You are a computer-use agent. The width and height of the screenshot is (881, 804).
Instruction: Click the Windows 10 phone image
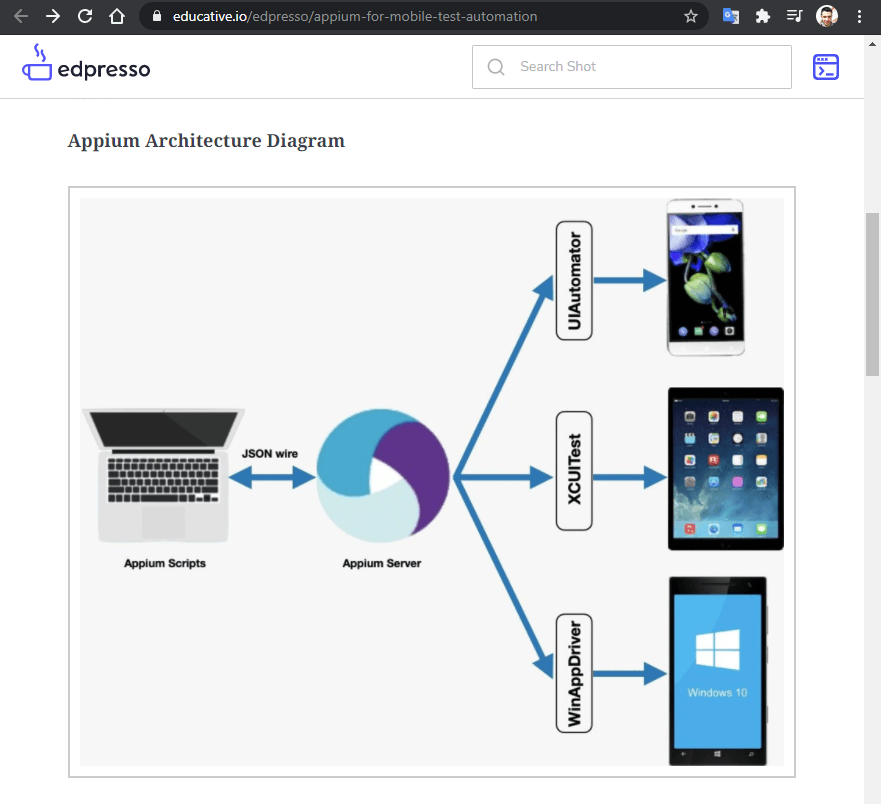[718, 671]
